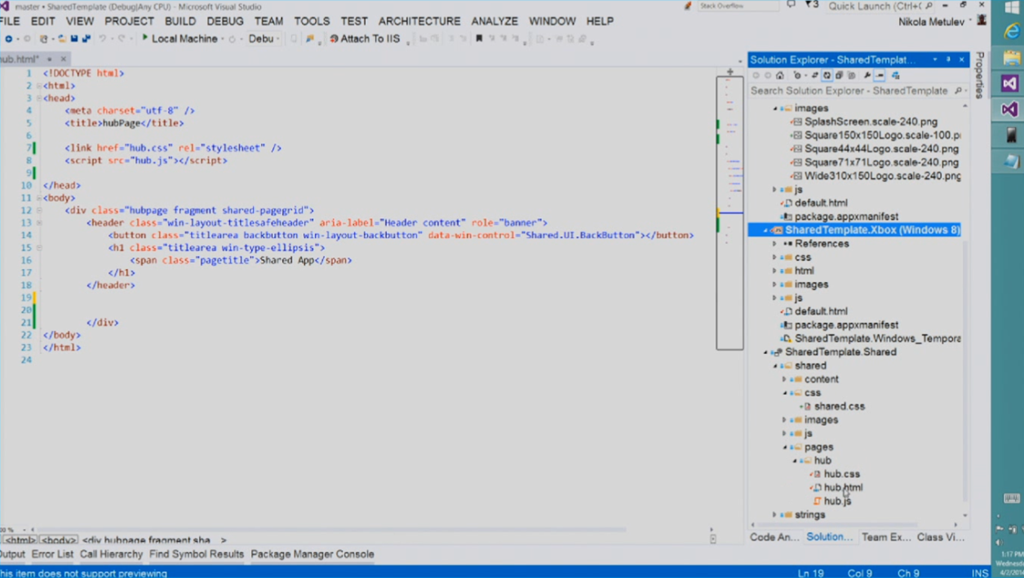
Task: Toggle the keep-open pin on hub.html tab
Action: 50,59
